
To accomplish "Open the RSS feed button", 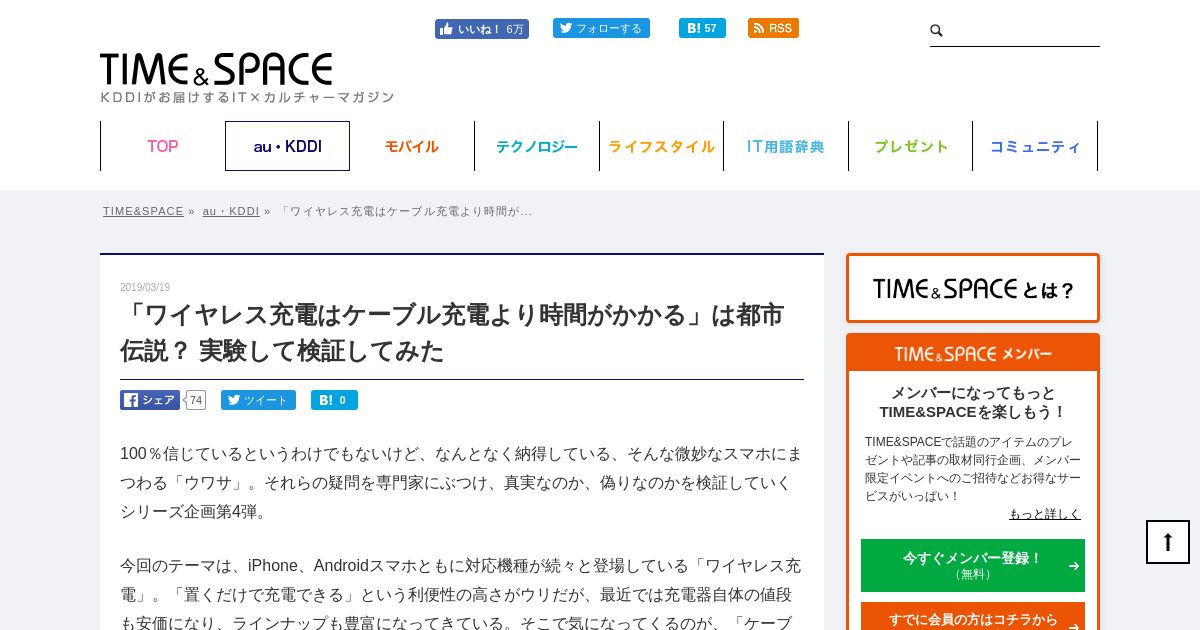I will 773,28.
